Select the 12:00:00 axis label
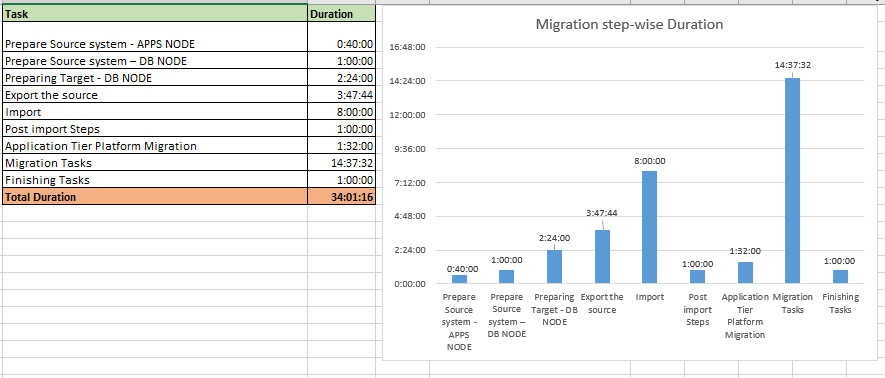 pos(407,115)
